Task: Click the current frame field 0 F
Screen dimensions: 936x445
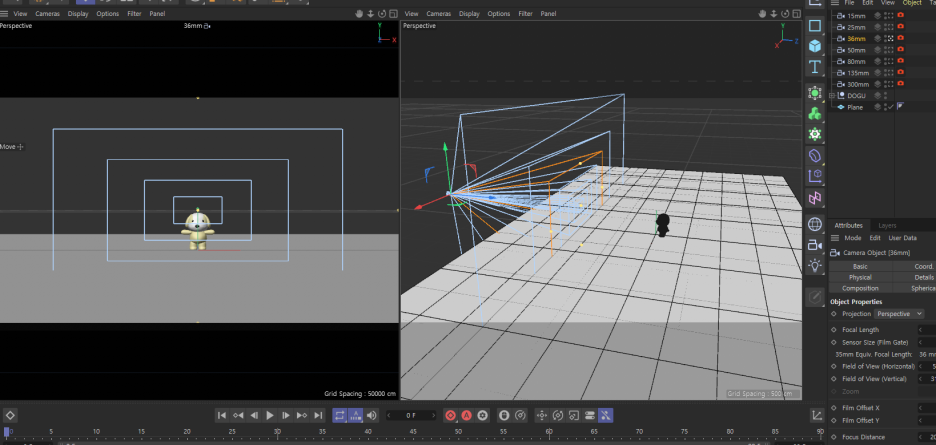Action: 411,415
